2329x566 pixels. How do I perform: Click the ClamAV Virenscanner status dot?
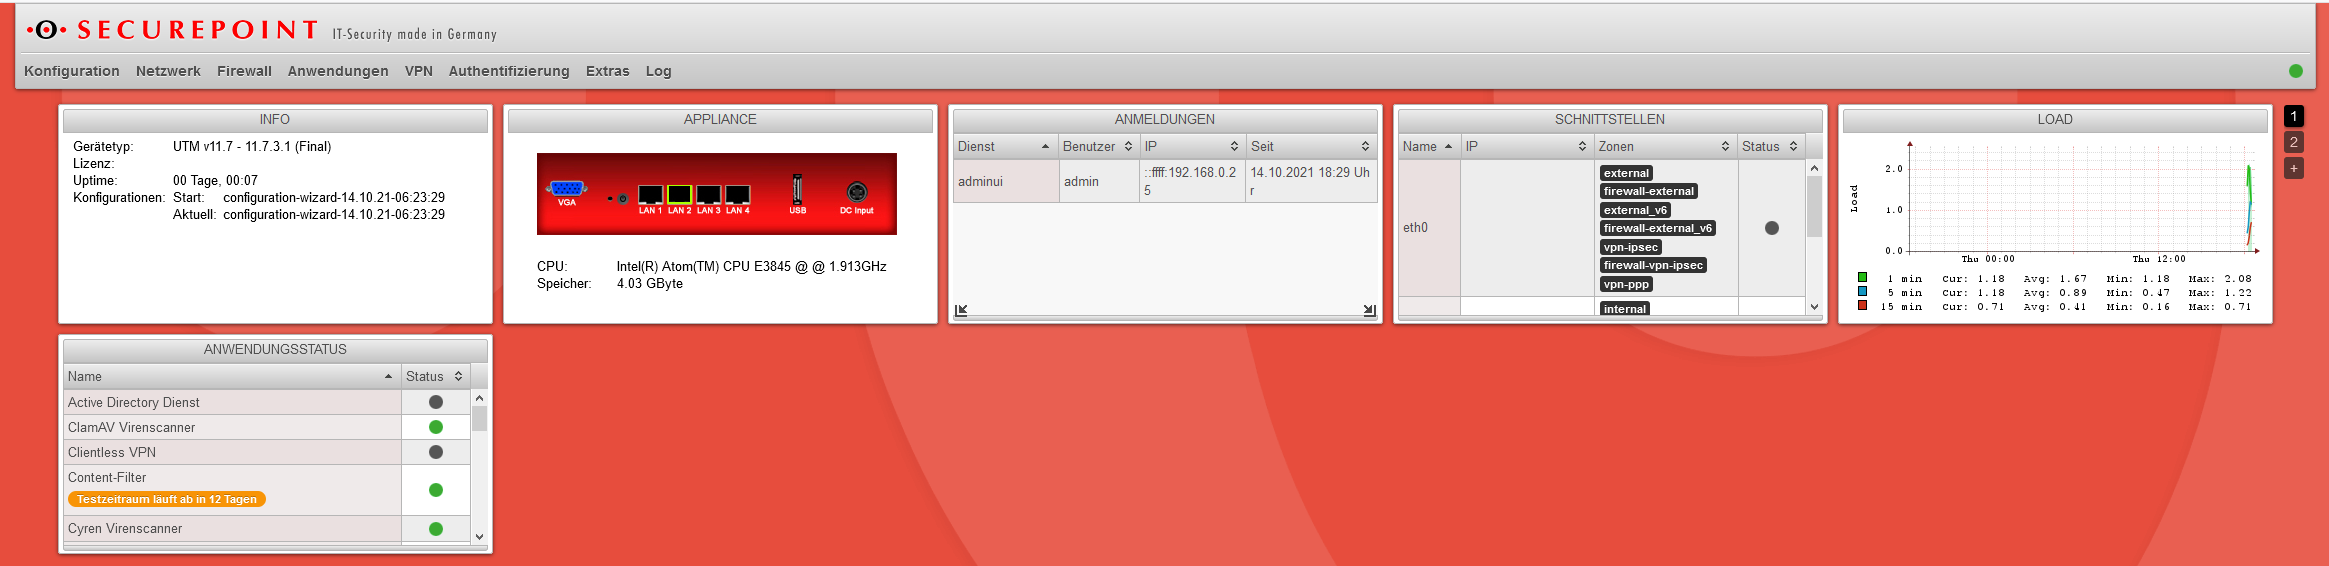[x=436, y=427]
